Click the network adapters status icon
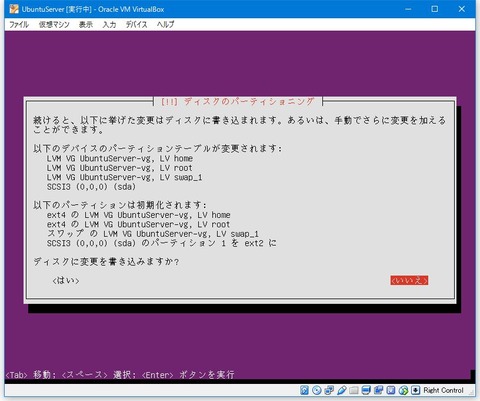 click(329, 390)
